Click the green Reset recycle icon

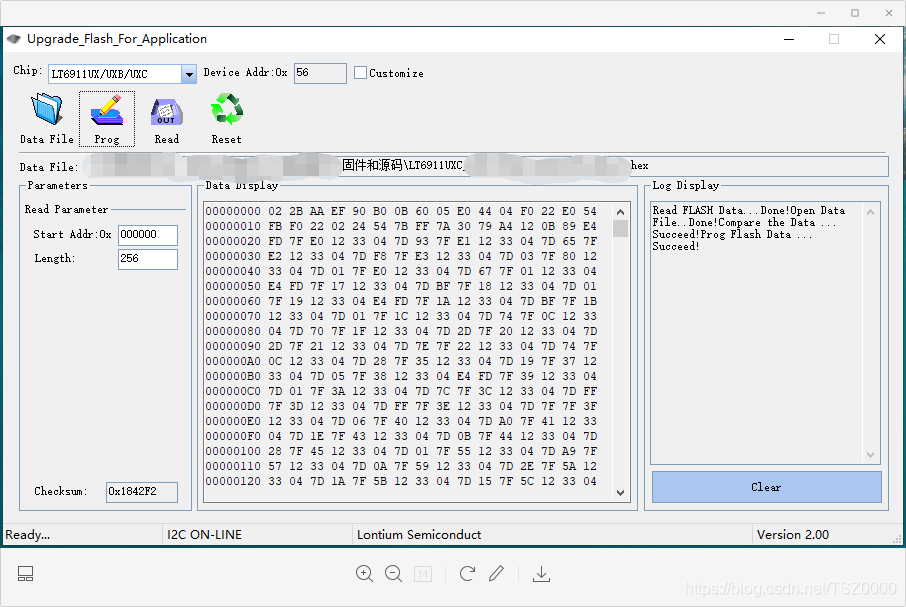coord(226,109)
